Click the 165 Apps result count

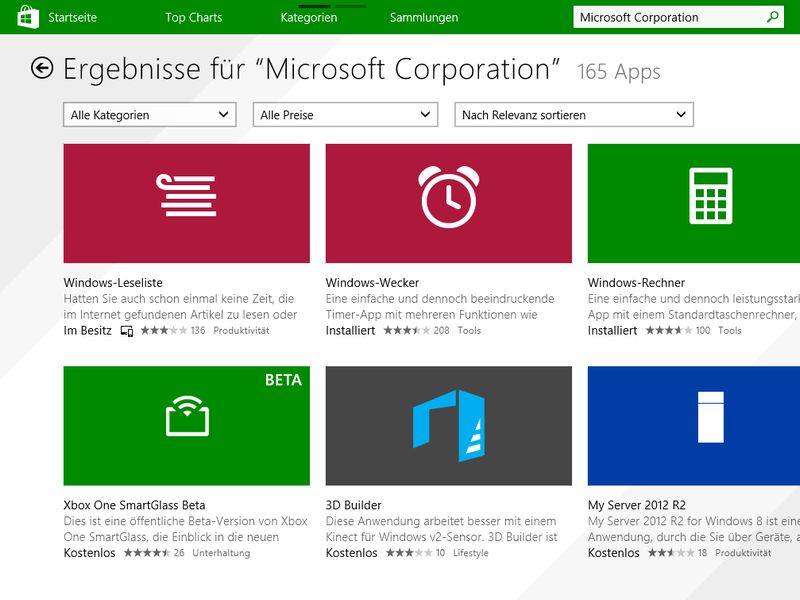click(x=619, y=71)
